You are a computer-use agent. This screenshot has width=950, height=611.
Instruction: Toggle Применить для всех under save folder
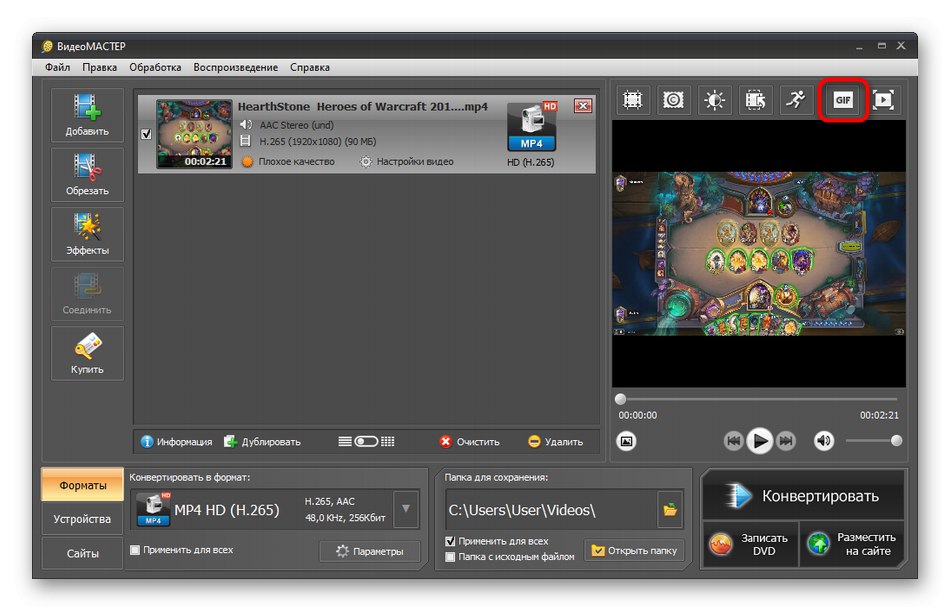(450, 541)
